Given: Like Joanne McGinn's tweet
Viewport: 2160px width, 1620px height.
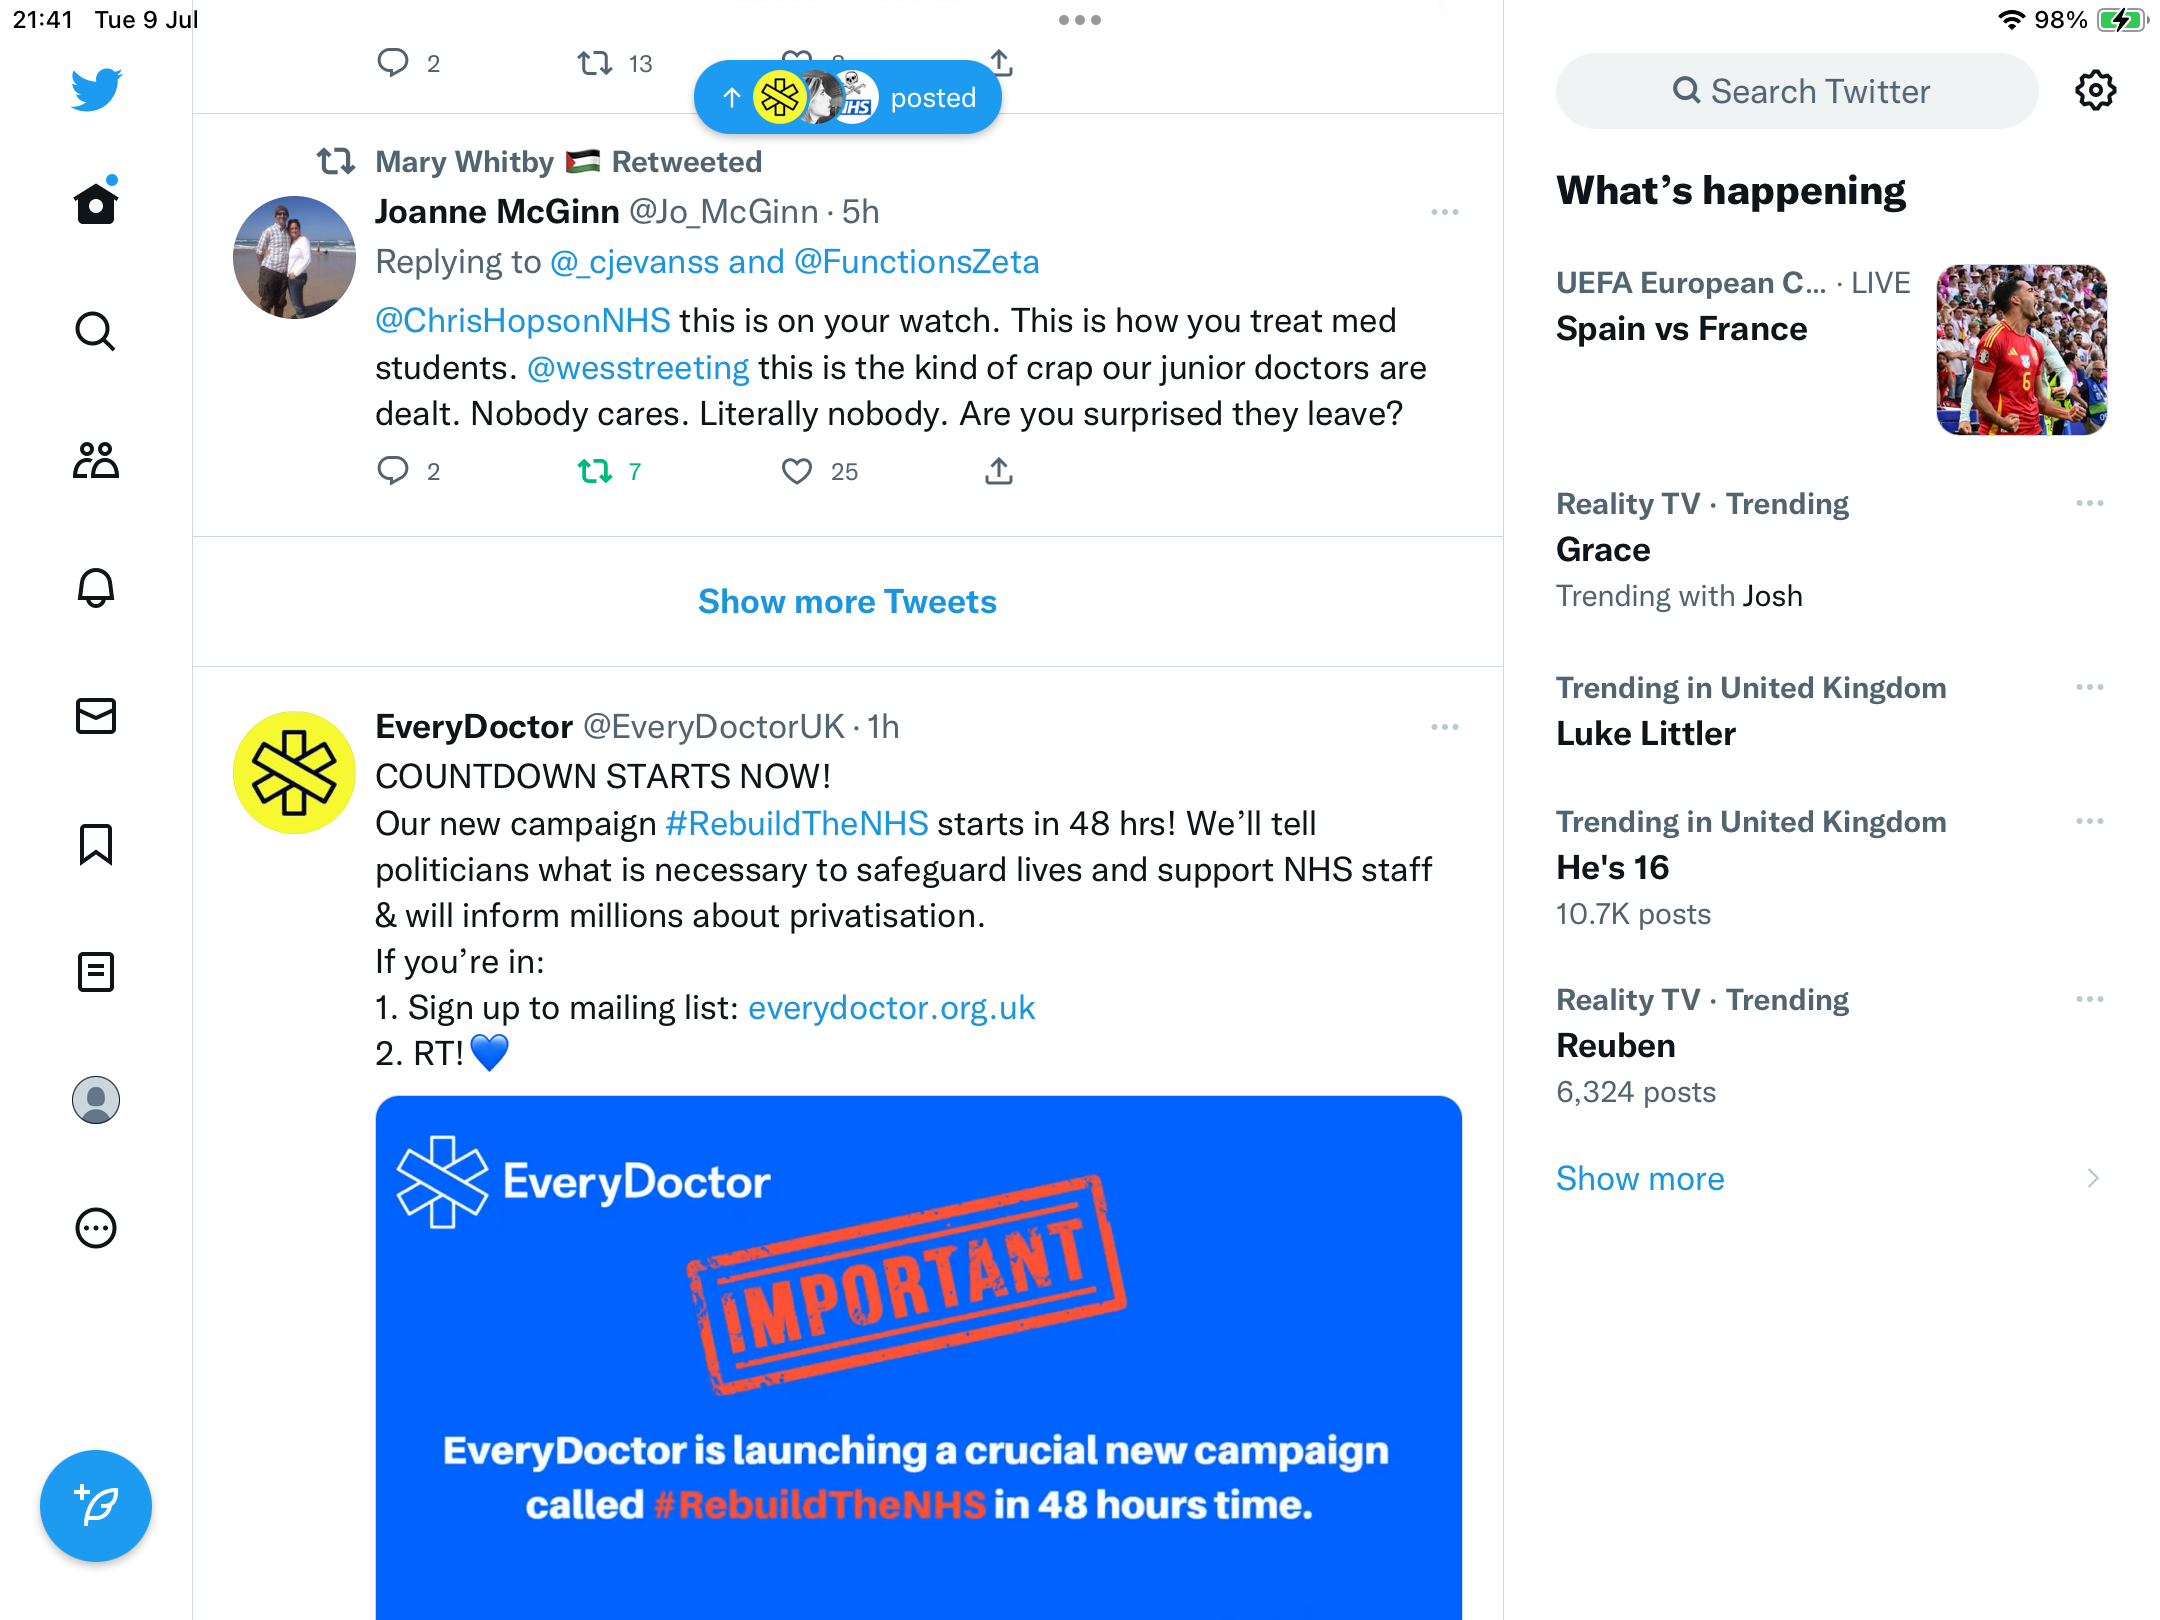Looking at the screenshot, I should [797, 471].
